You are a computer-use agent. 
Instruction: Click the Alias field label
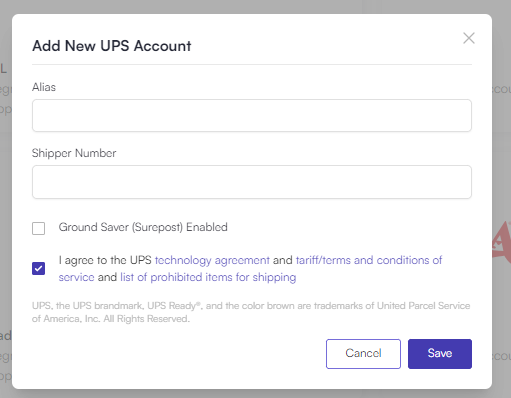pos(44,87)
